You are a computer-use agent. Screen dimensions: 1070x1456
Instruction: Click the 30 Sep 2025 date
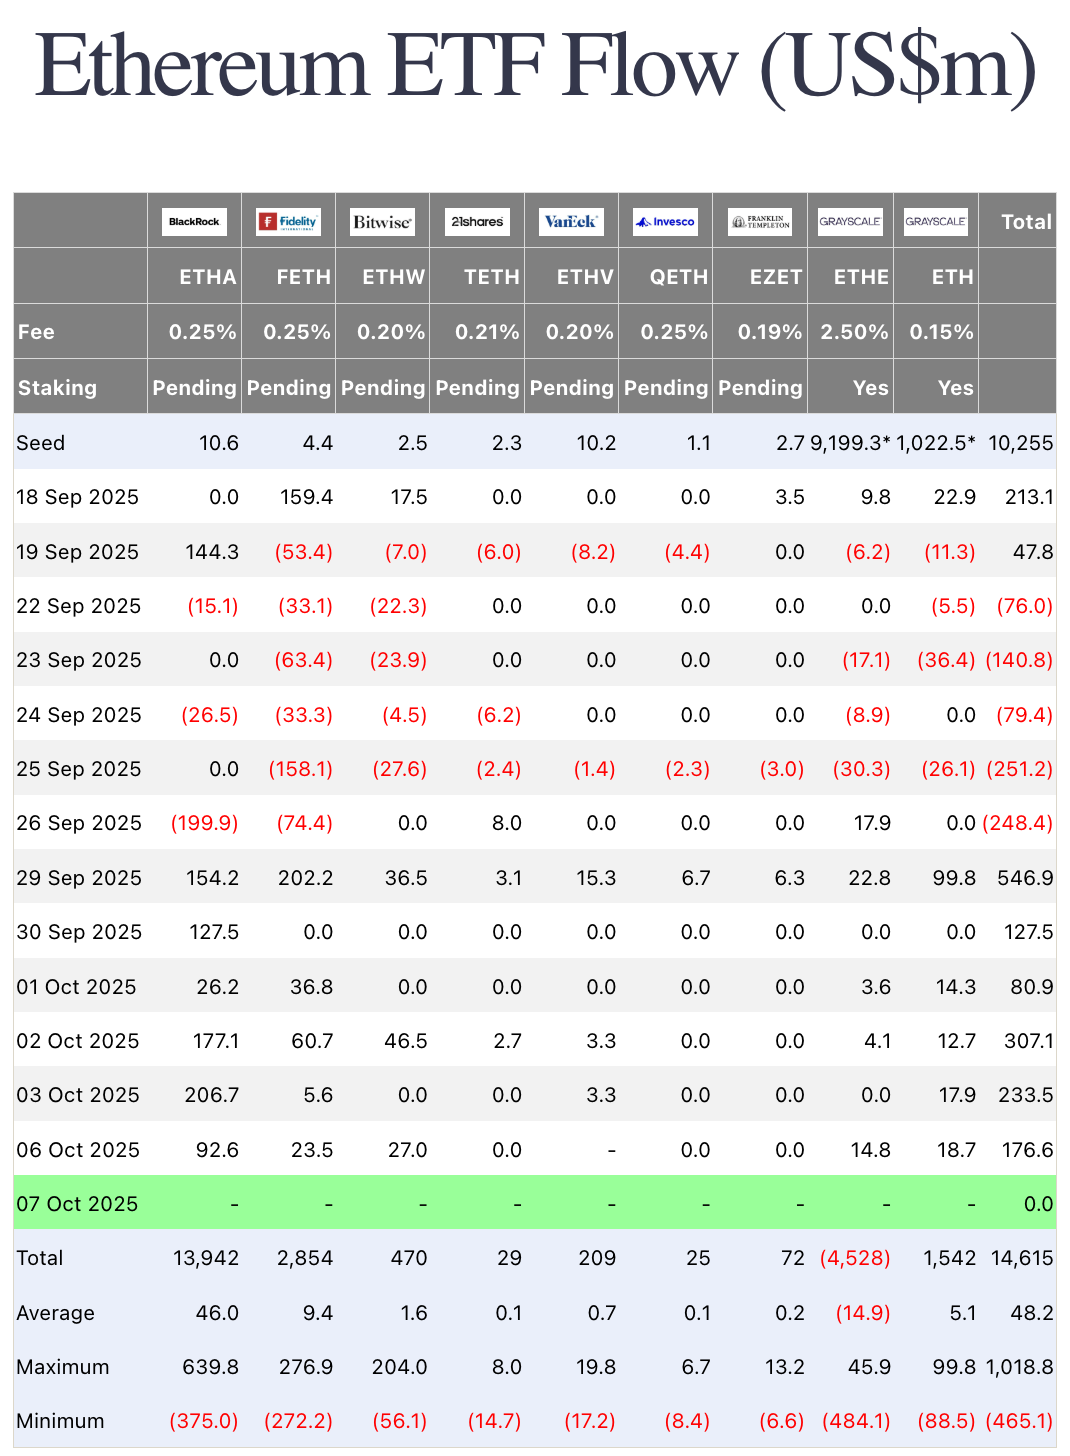pos(79,932)
